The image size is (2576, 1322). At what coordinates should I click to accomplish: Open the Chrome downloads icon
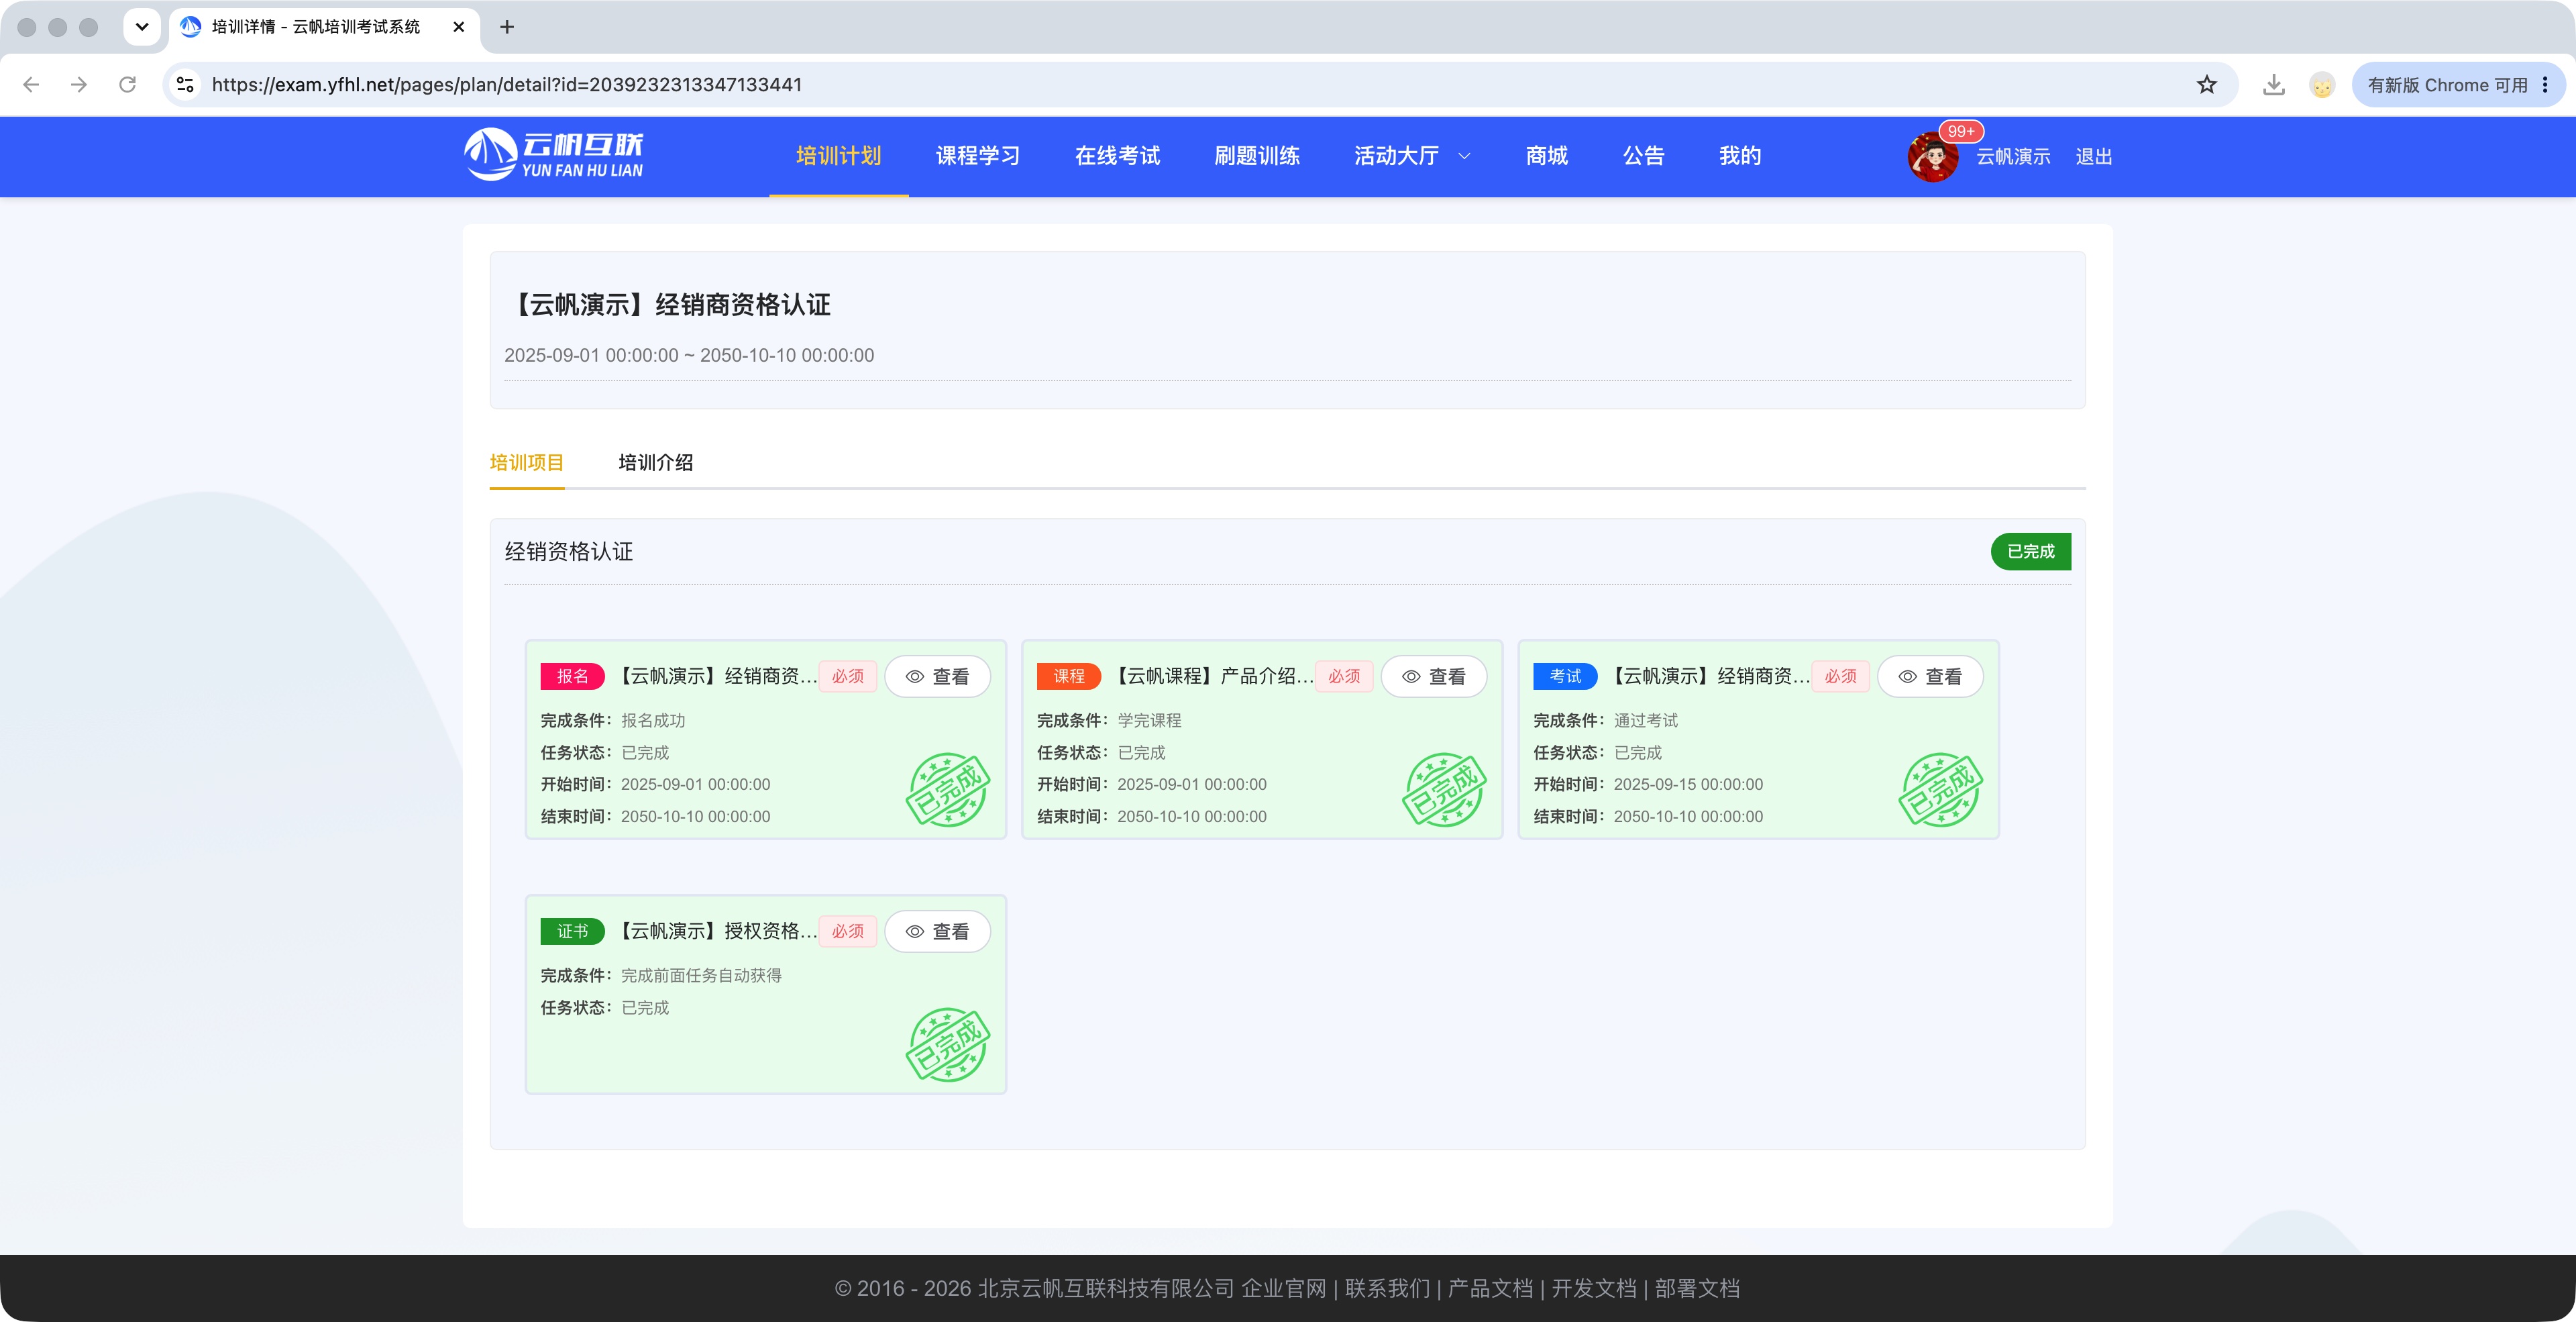(2273, 85)
